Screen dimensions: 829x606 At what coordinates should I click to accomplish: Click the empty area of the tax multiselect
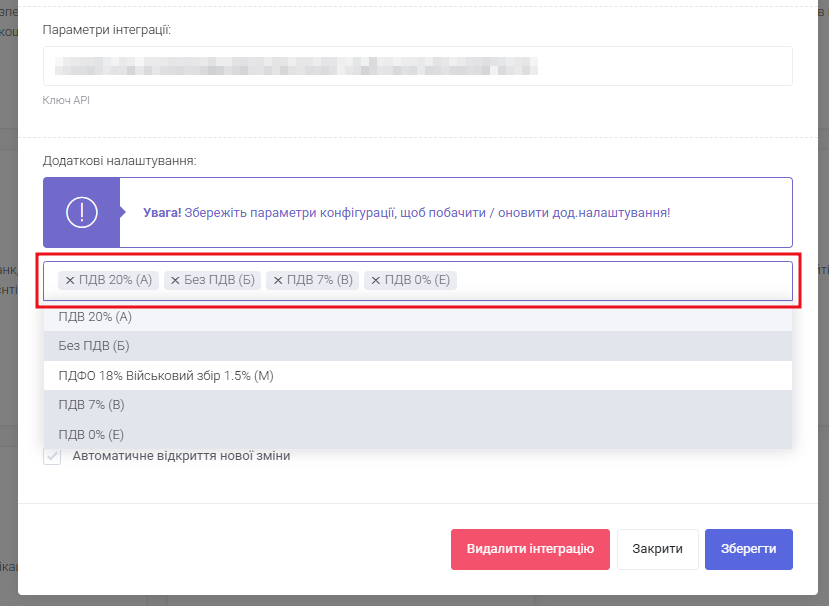pyautogui.click(x=620, y=281)
